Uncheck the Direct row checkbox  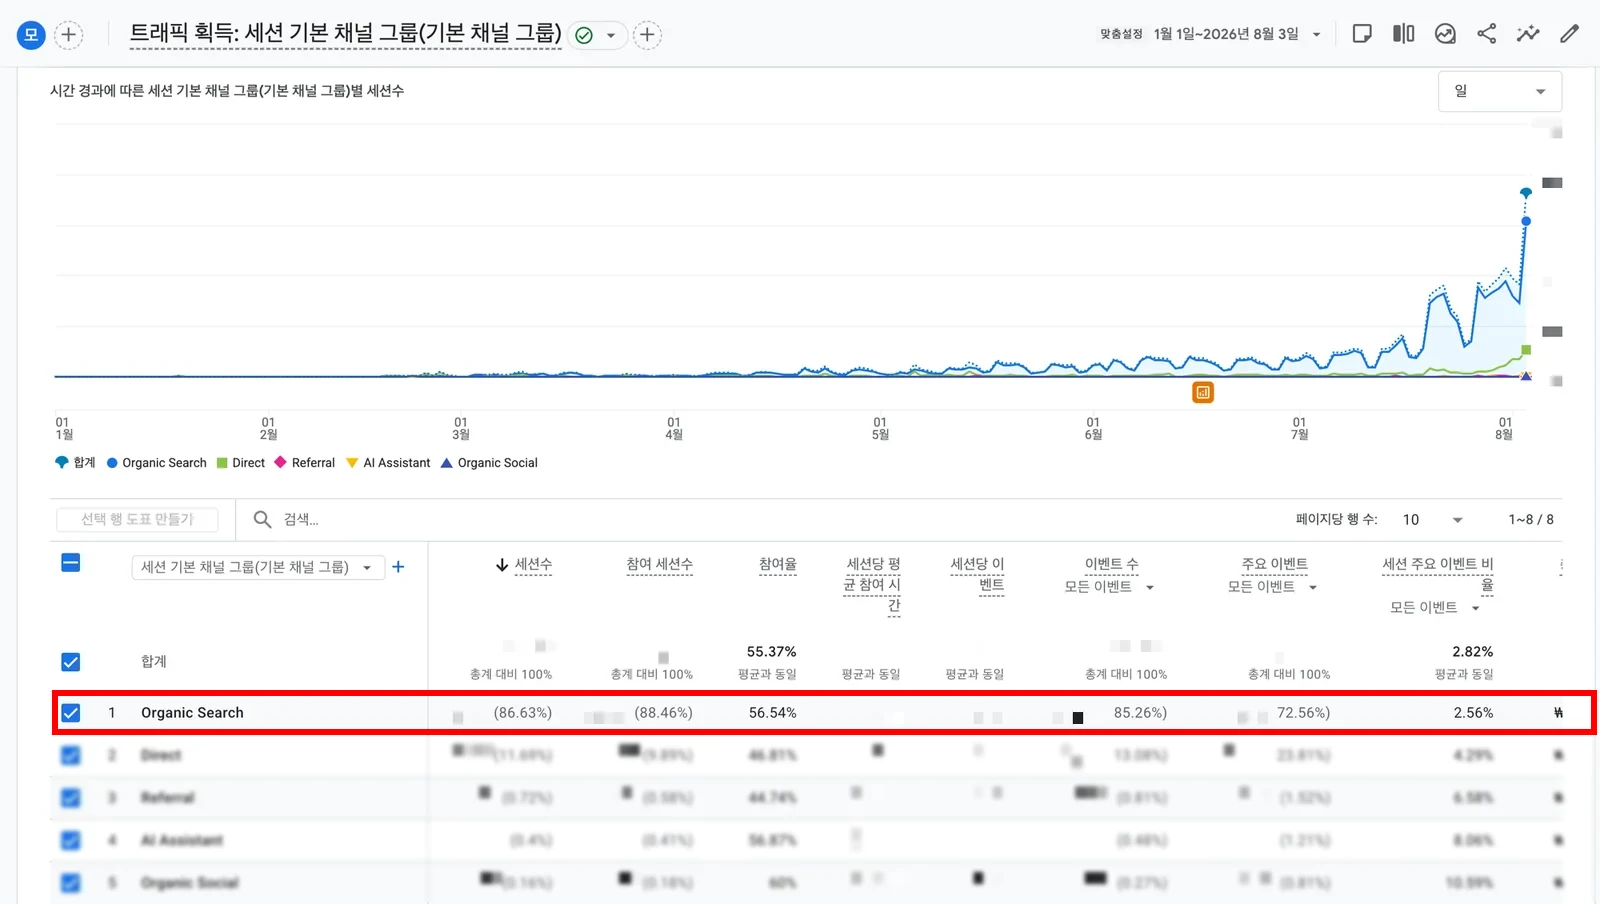click(71, 755)
